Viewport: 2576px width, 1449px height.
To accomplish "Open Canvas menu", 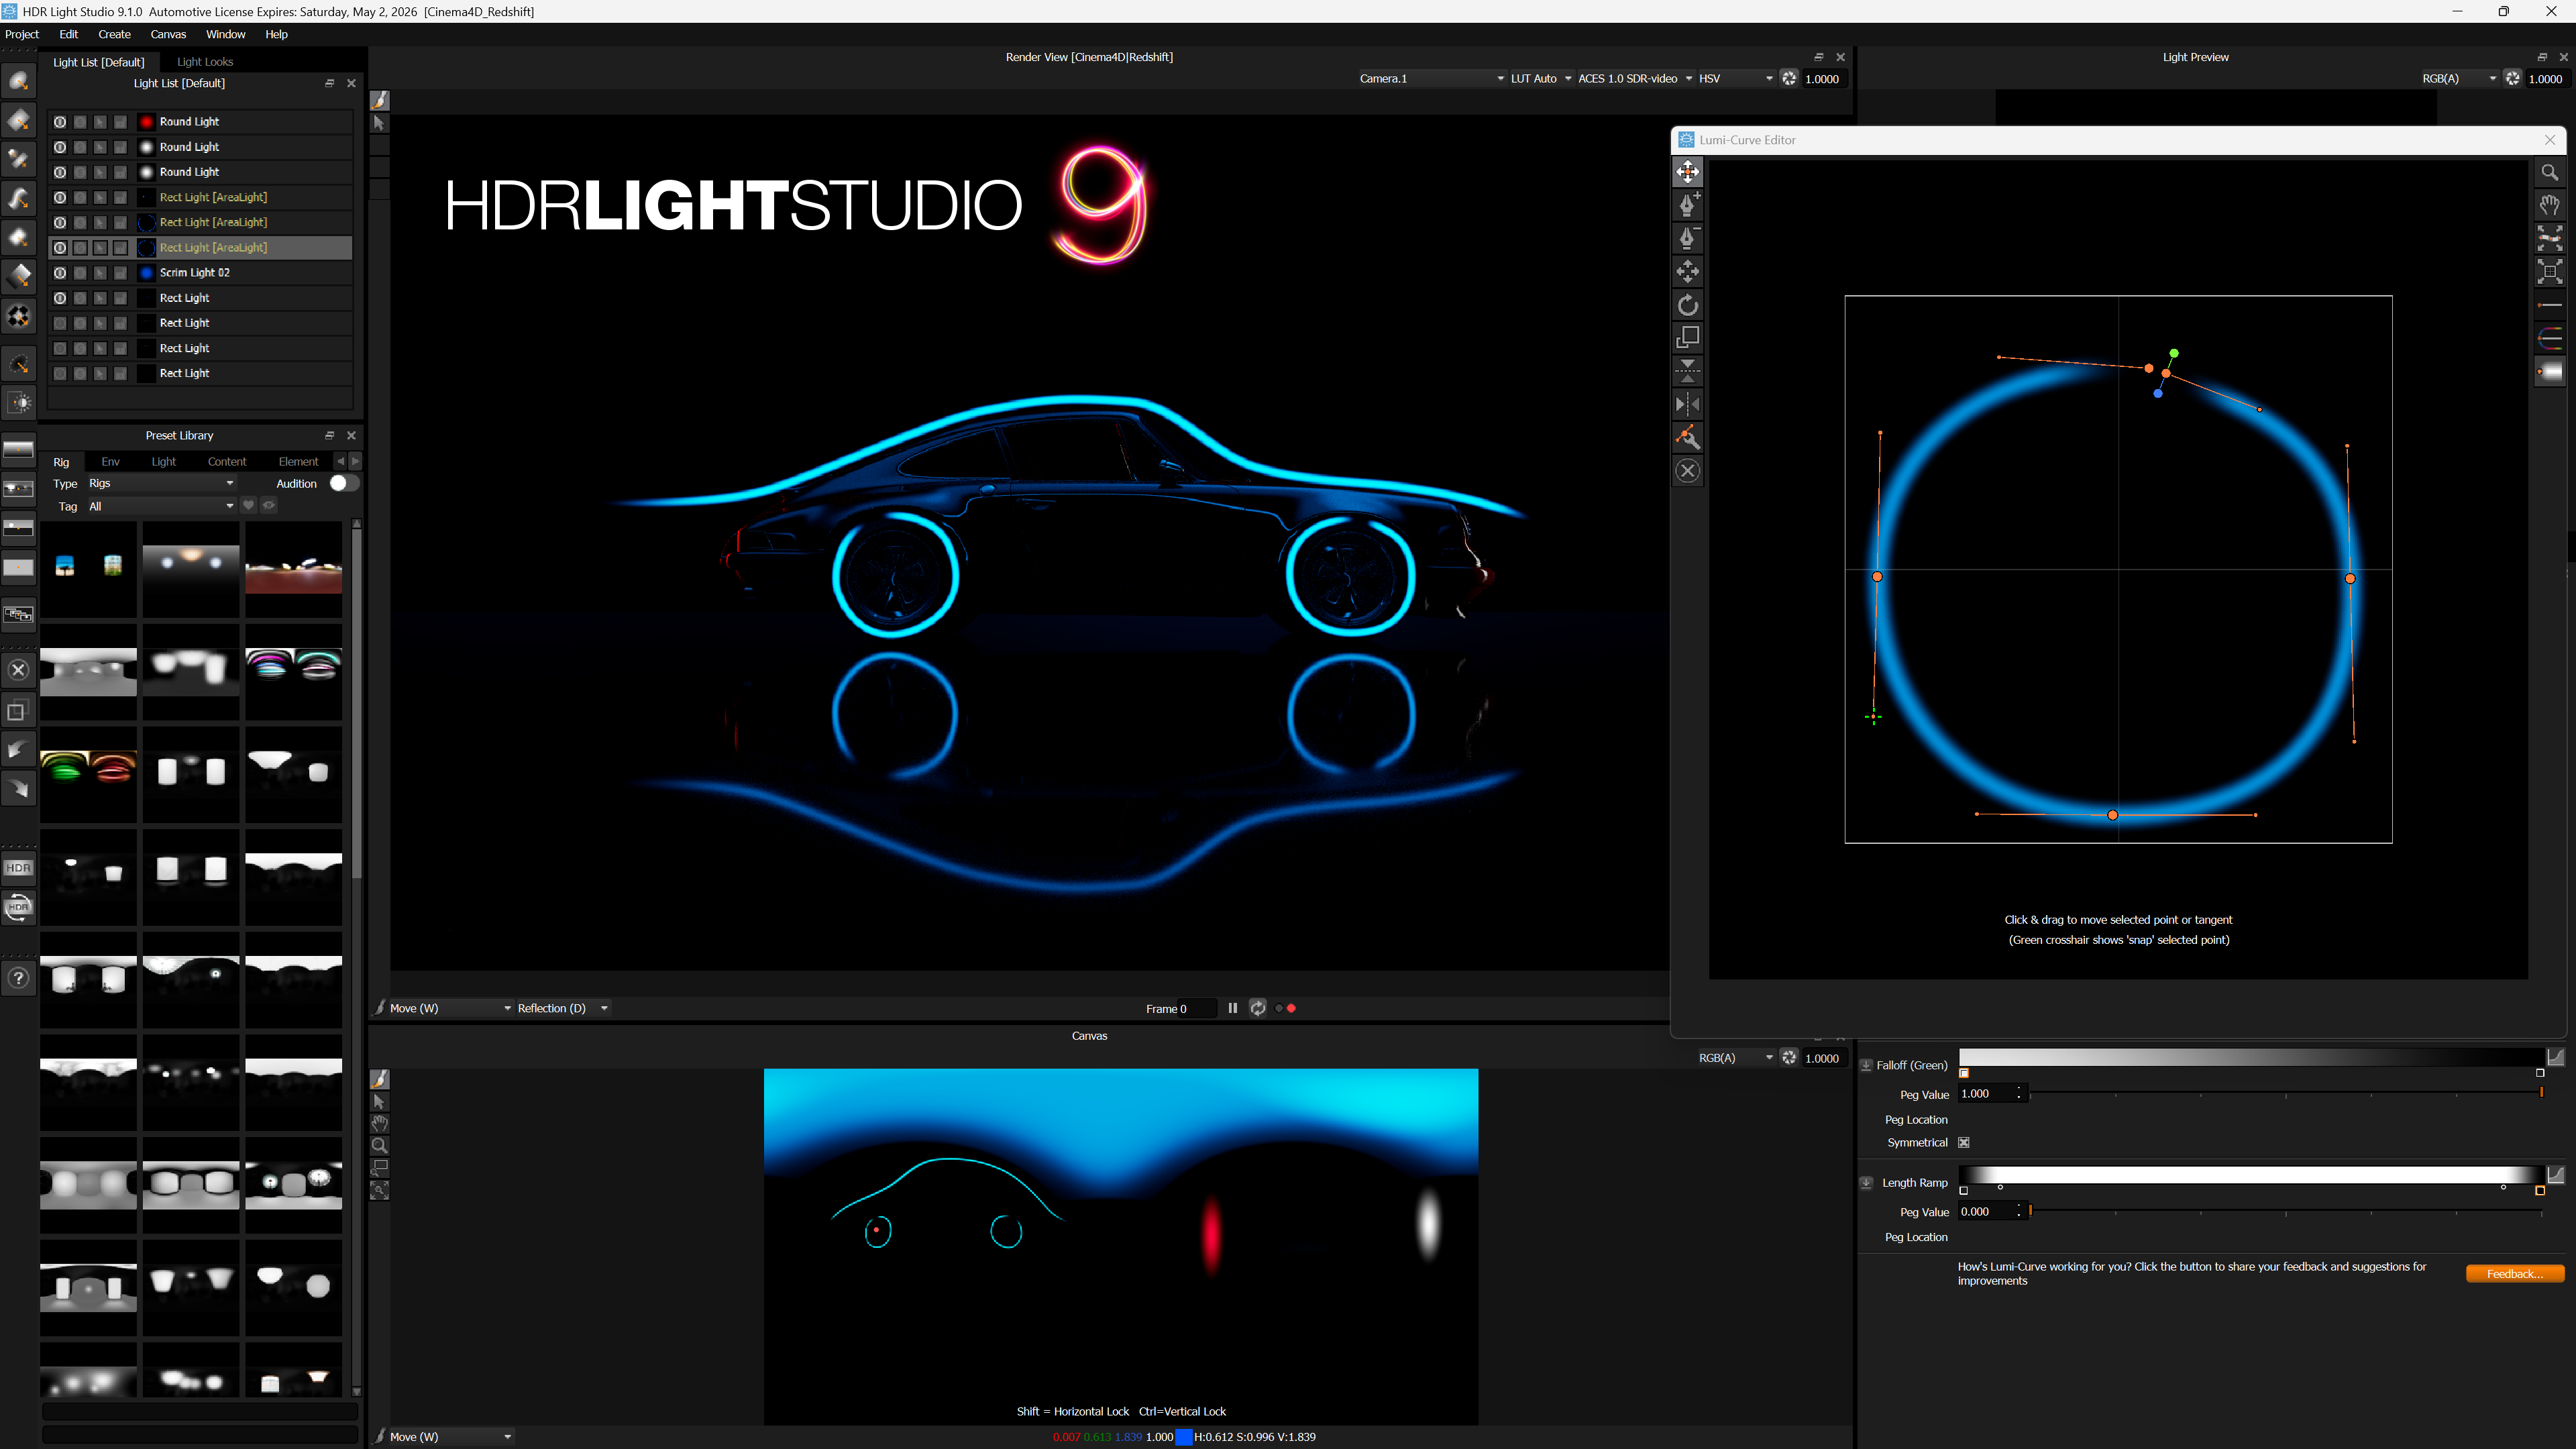I will (168, 34).
